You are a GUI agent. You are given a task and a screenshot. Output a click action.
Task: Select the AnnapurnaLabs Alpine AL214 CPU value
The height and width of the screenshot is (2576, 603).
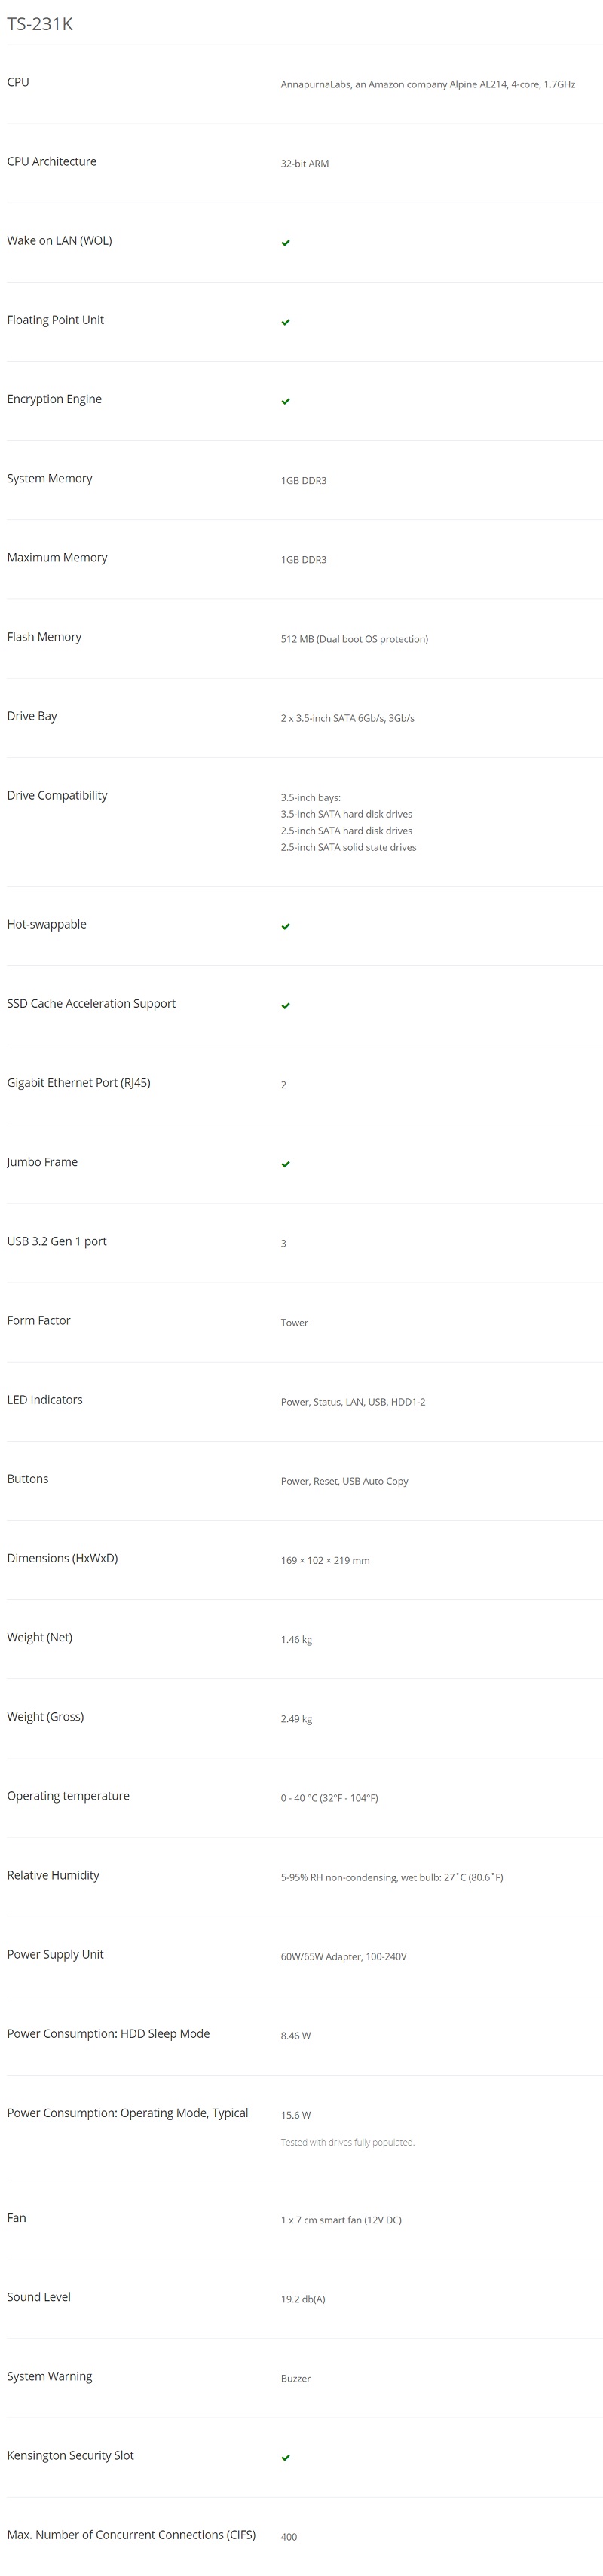[427, 85]
